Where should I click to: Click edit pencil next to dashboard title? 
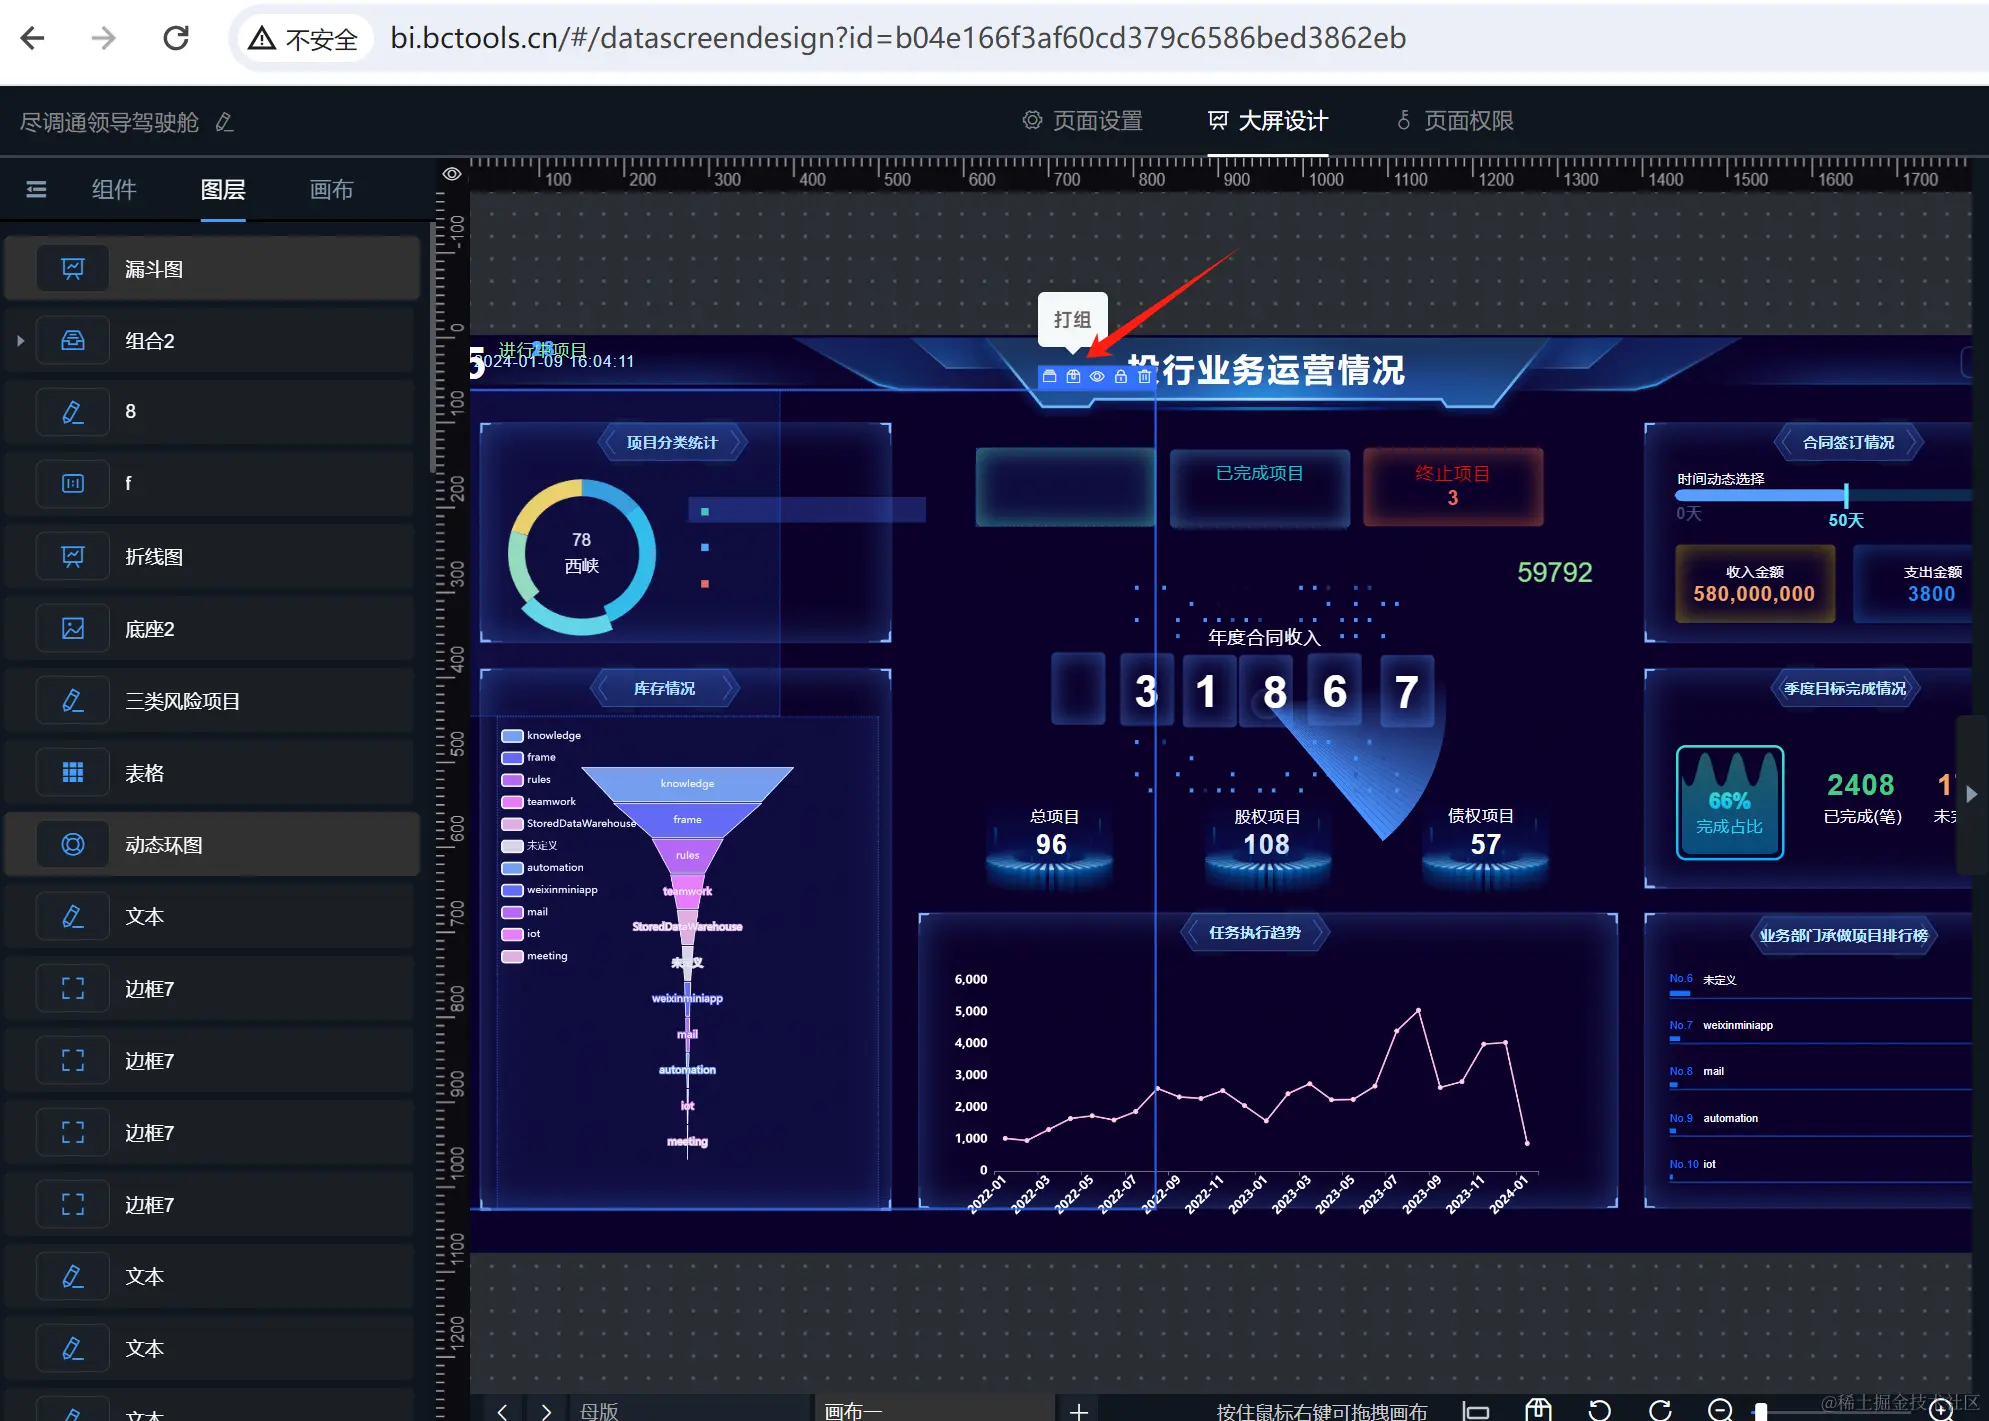click(x=225, y=122)
